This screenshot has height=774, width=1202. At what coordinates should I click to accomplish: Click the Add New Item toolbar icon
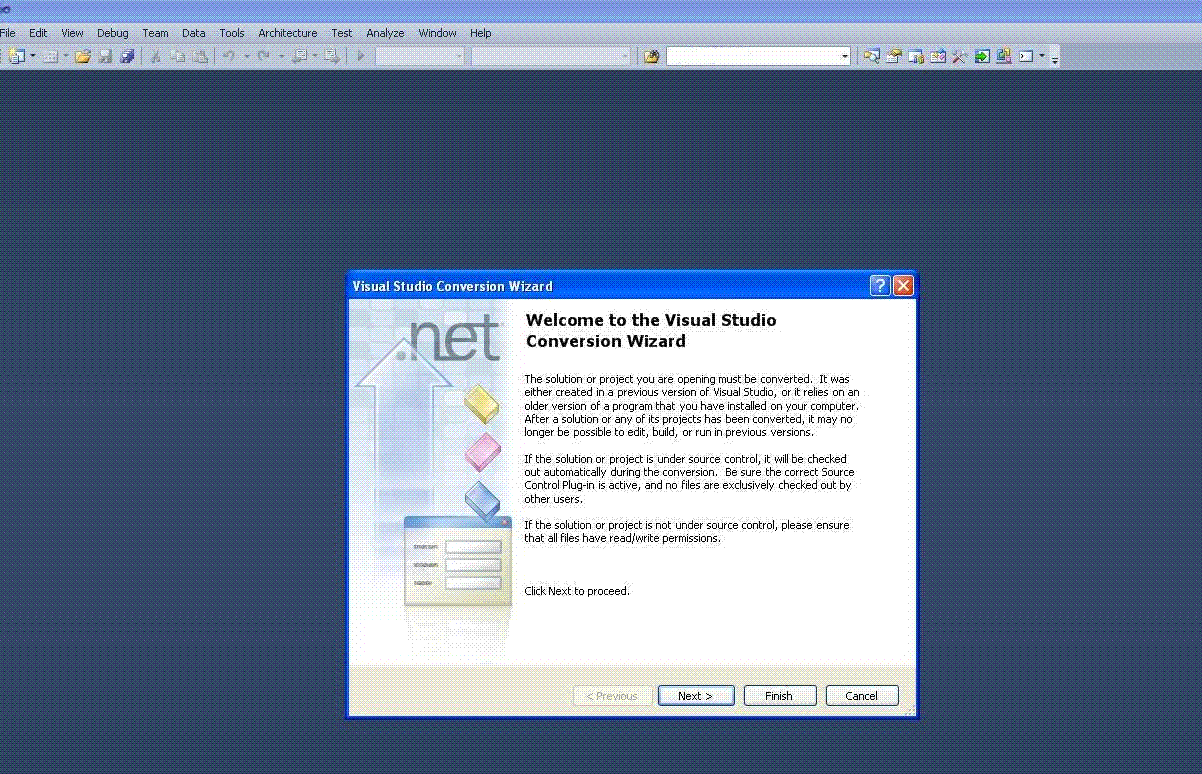coord(50,56)
